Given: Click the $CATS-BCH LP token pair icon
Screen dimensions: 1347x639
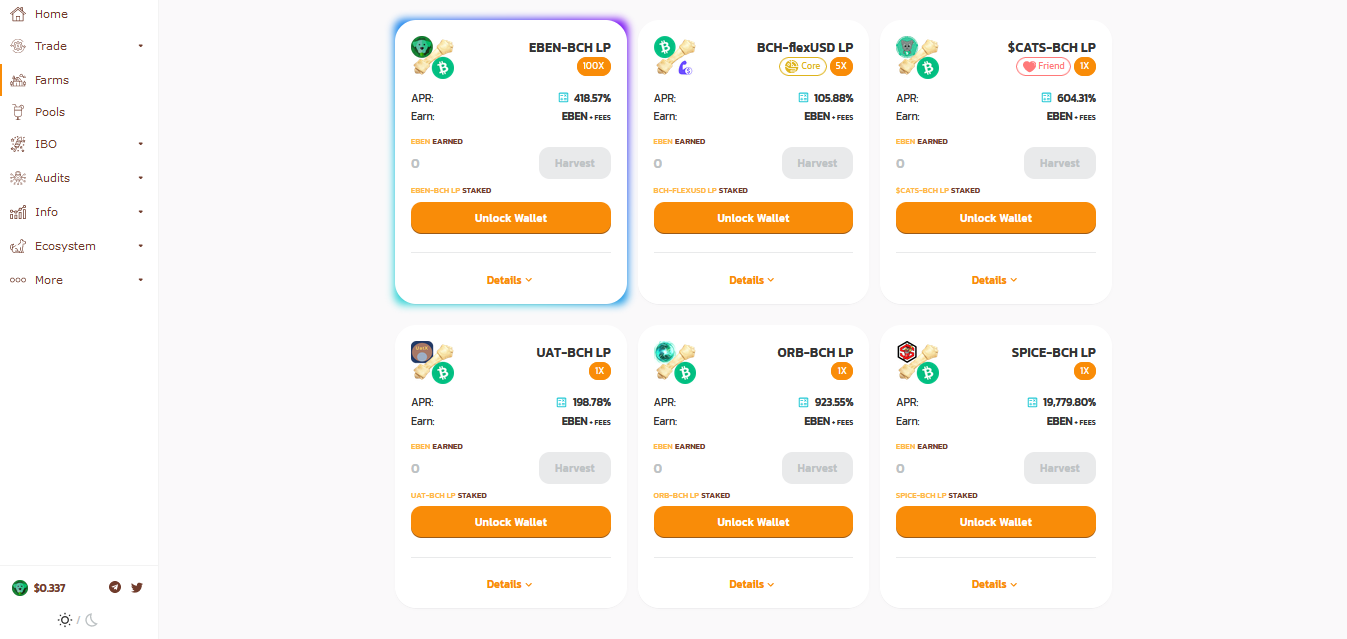Looking at the screenshot, I should 917,57.
